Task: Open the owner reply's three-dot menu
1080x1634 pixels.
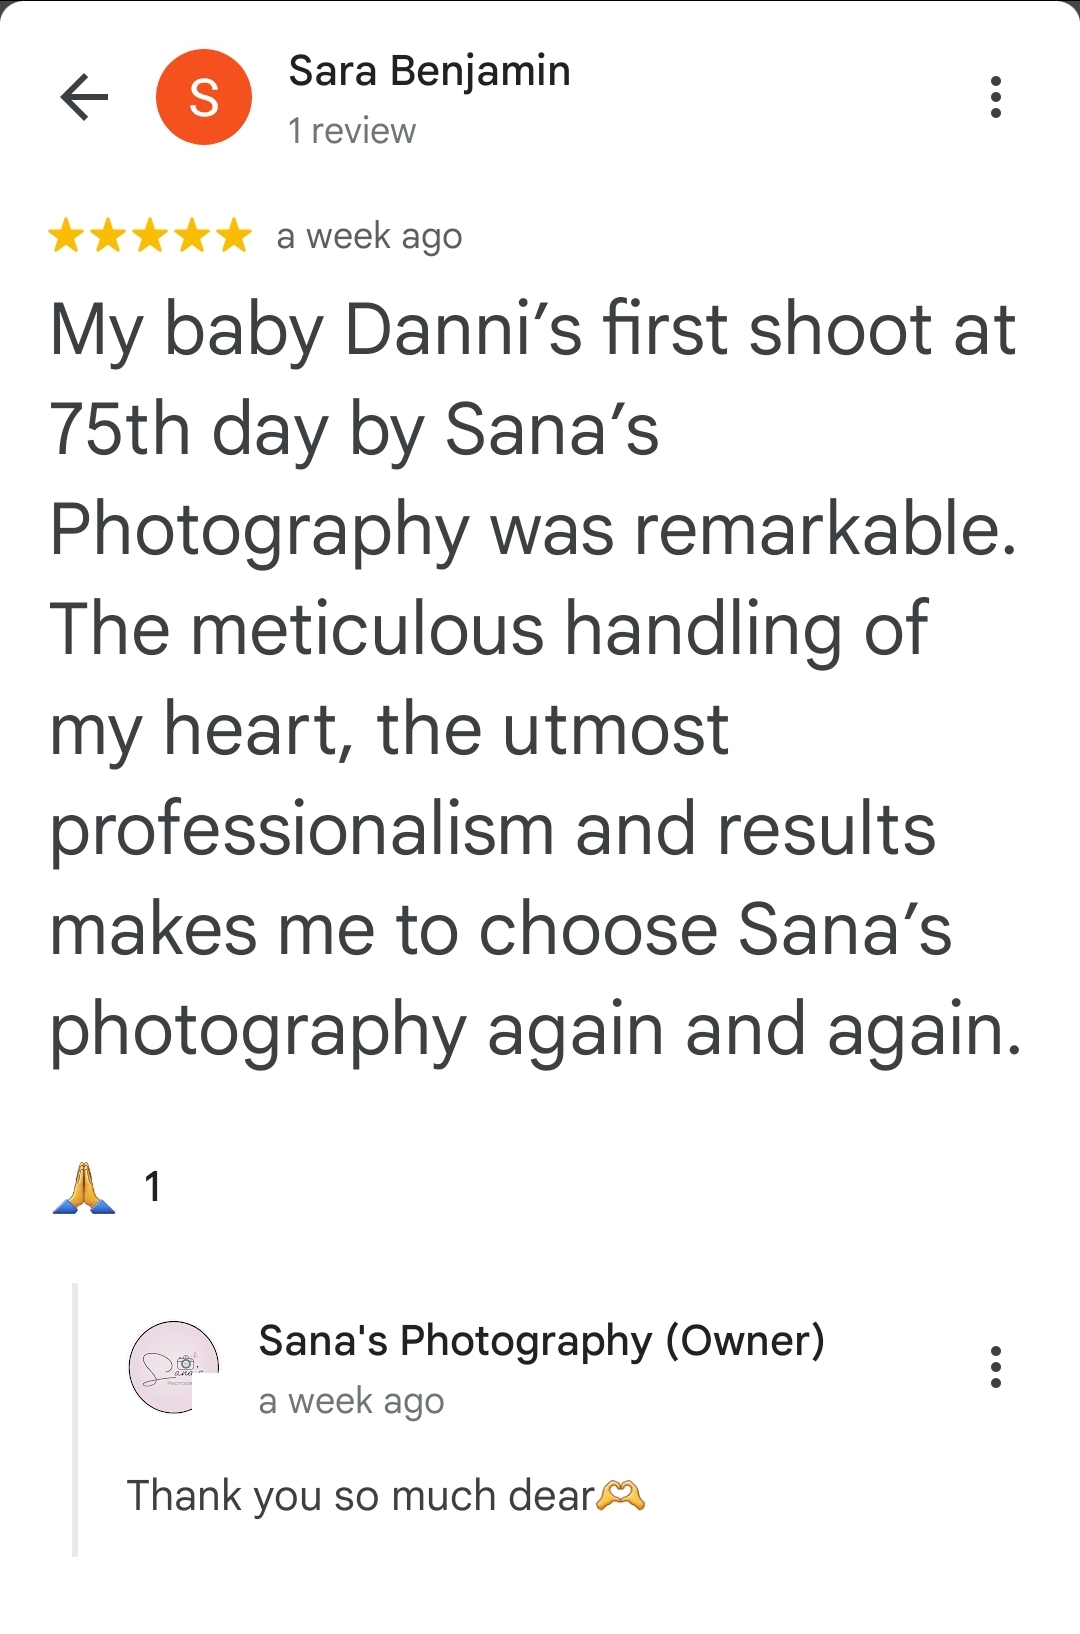Action: [995, 1367]
